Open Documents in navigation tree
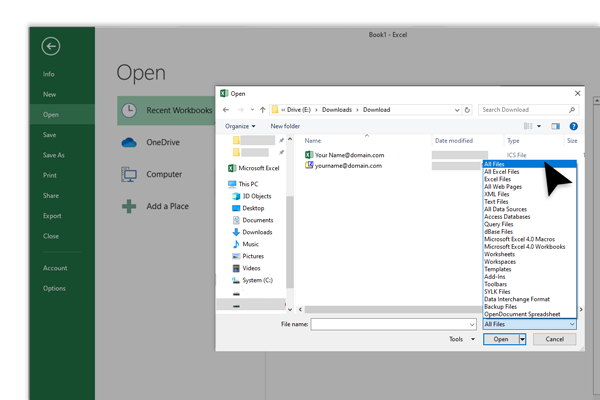The image size is (600, 400). pos(253,220)
